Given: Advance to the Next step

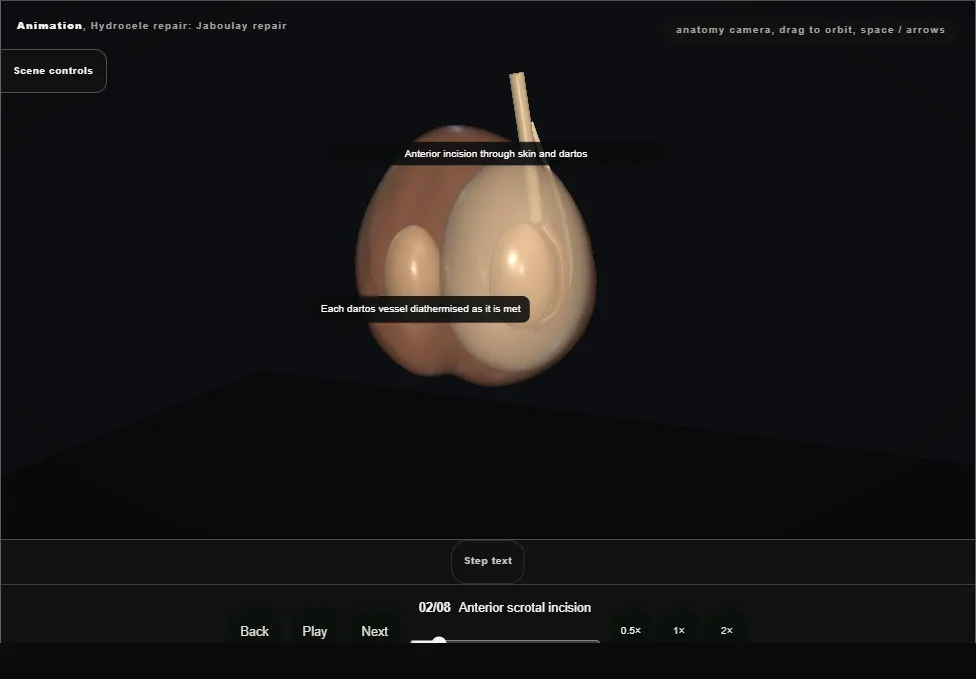Looking at the screenshot, I should point(375,631).
